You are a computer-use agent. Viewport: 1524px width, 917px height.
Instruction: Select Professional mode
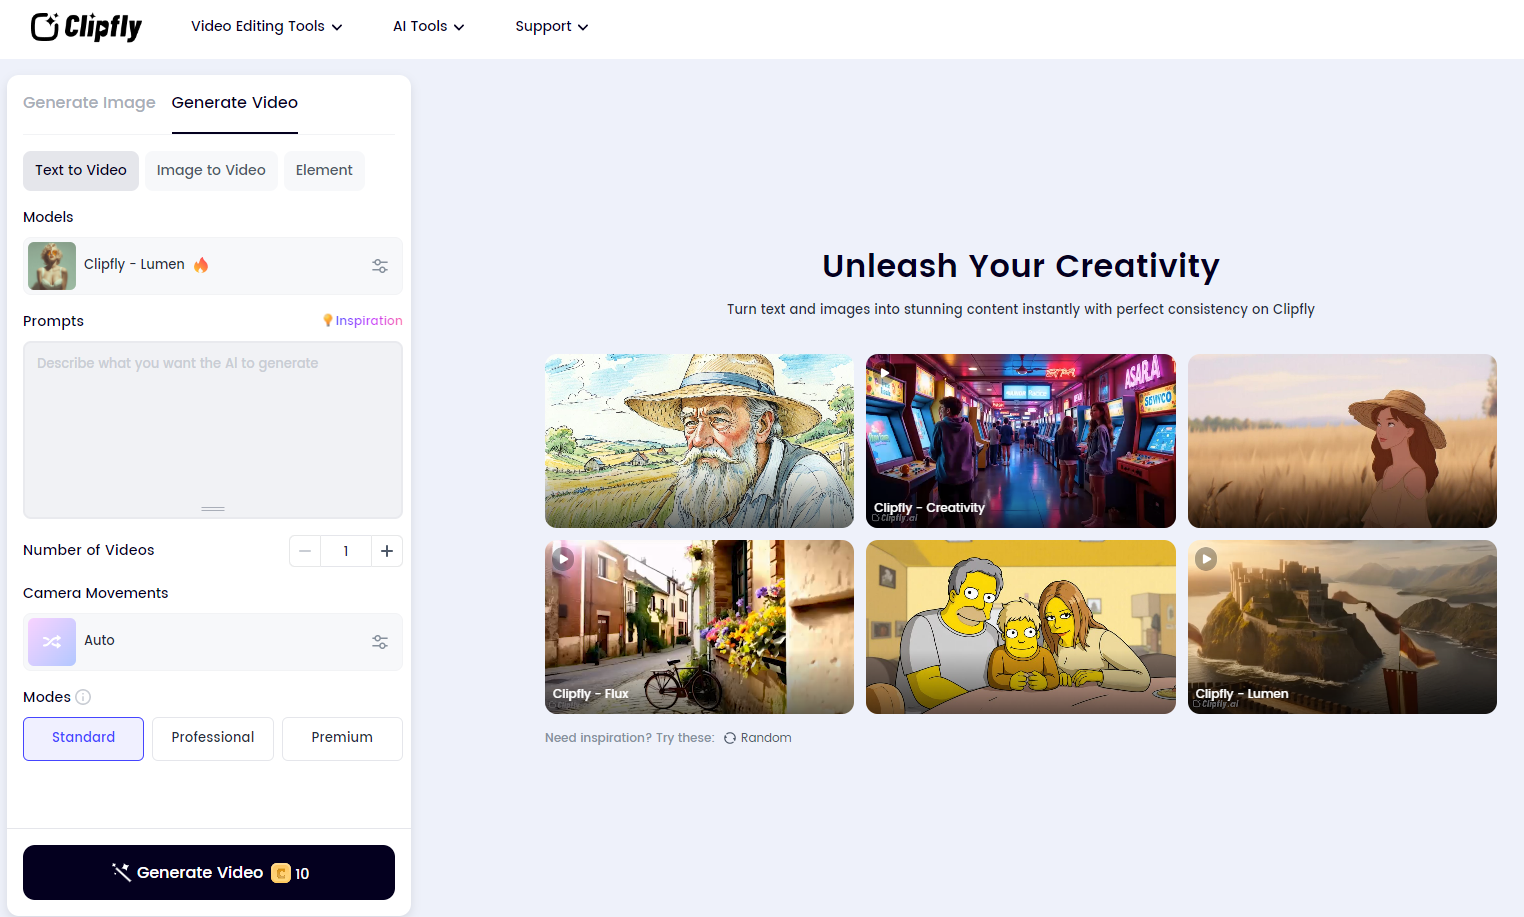tap(213, 738)
